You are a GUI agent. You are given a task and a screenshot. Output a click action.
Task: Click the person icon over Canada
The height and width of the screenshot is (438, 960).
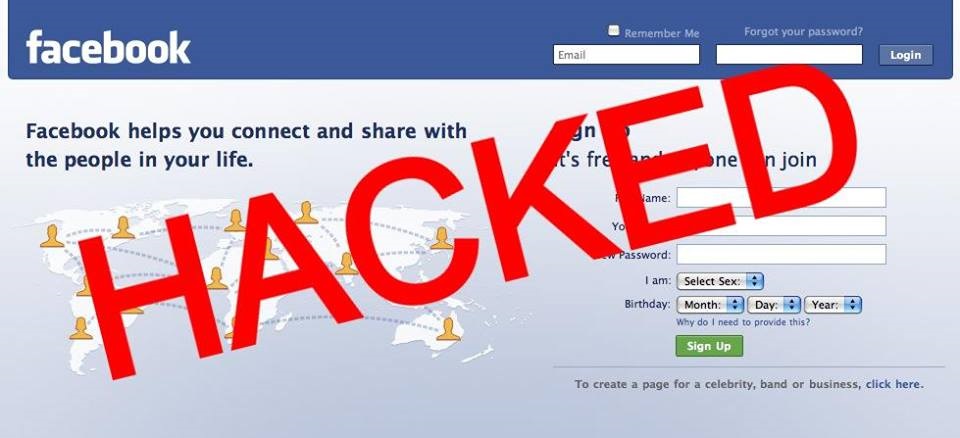[x=123, y=227]
